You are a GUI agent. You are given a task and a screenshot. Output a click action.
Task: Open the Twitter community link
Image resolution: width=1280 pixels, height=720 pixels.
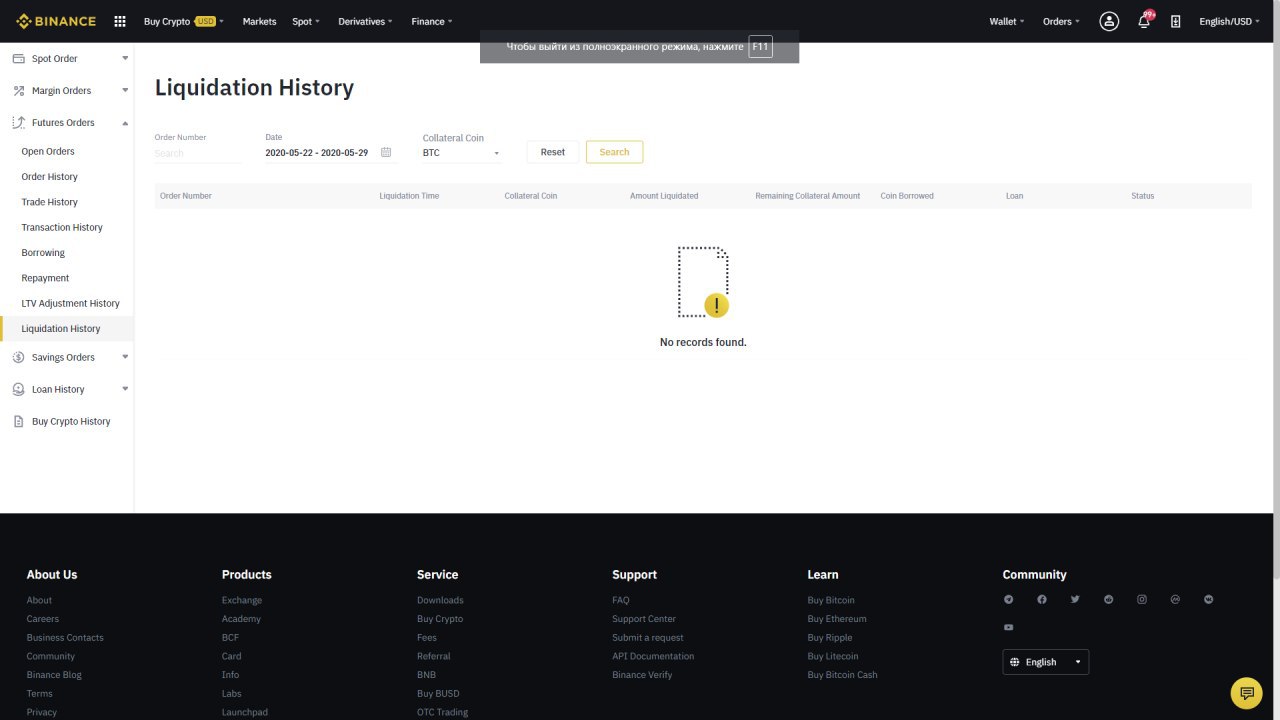[x=1075, y=599]
